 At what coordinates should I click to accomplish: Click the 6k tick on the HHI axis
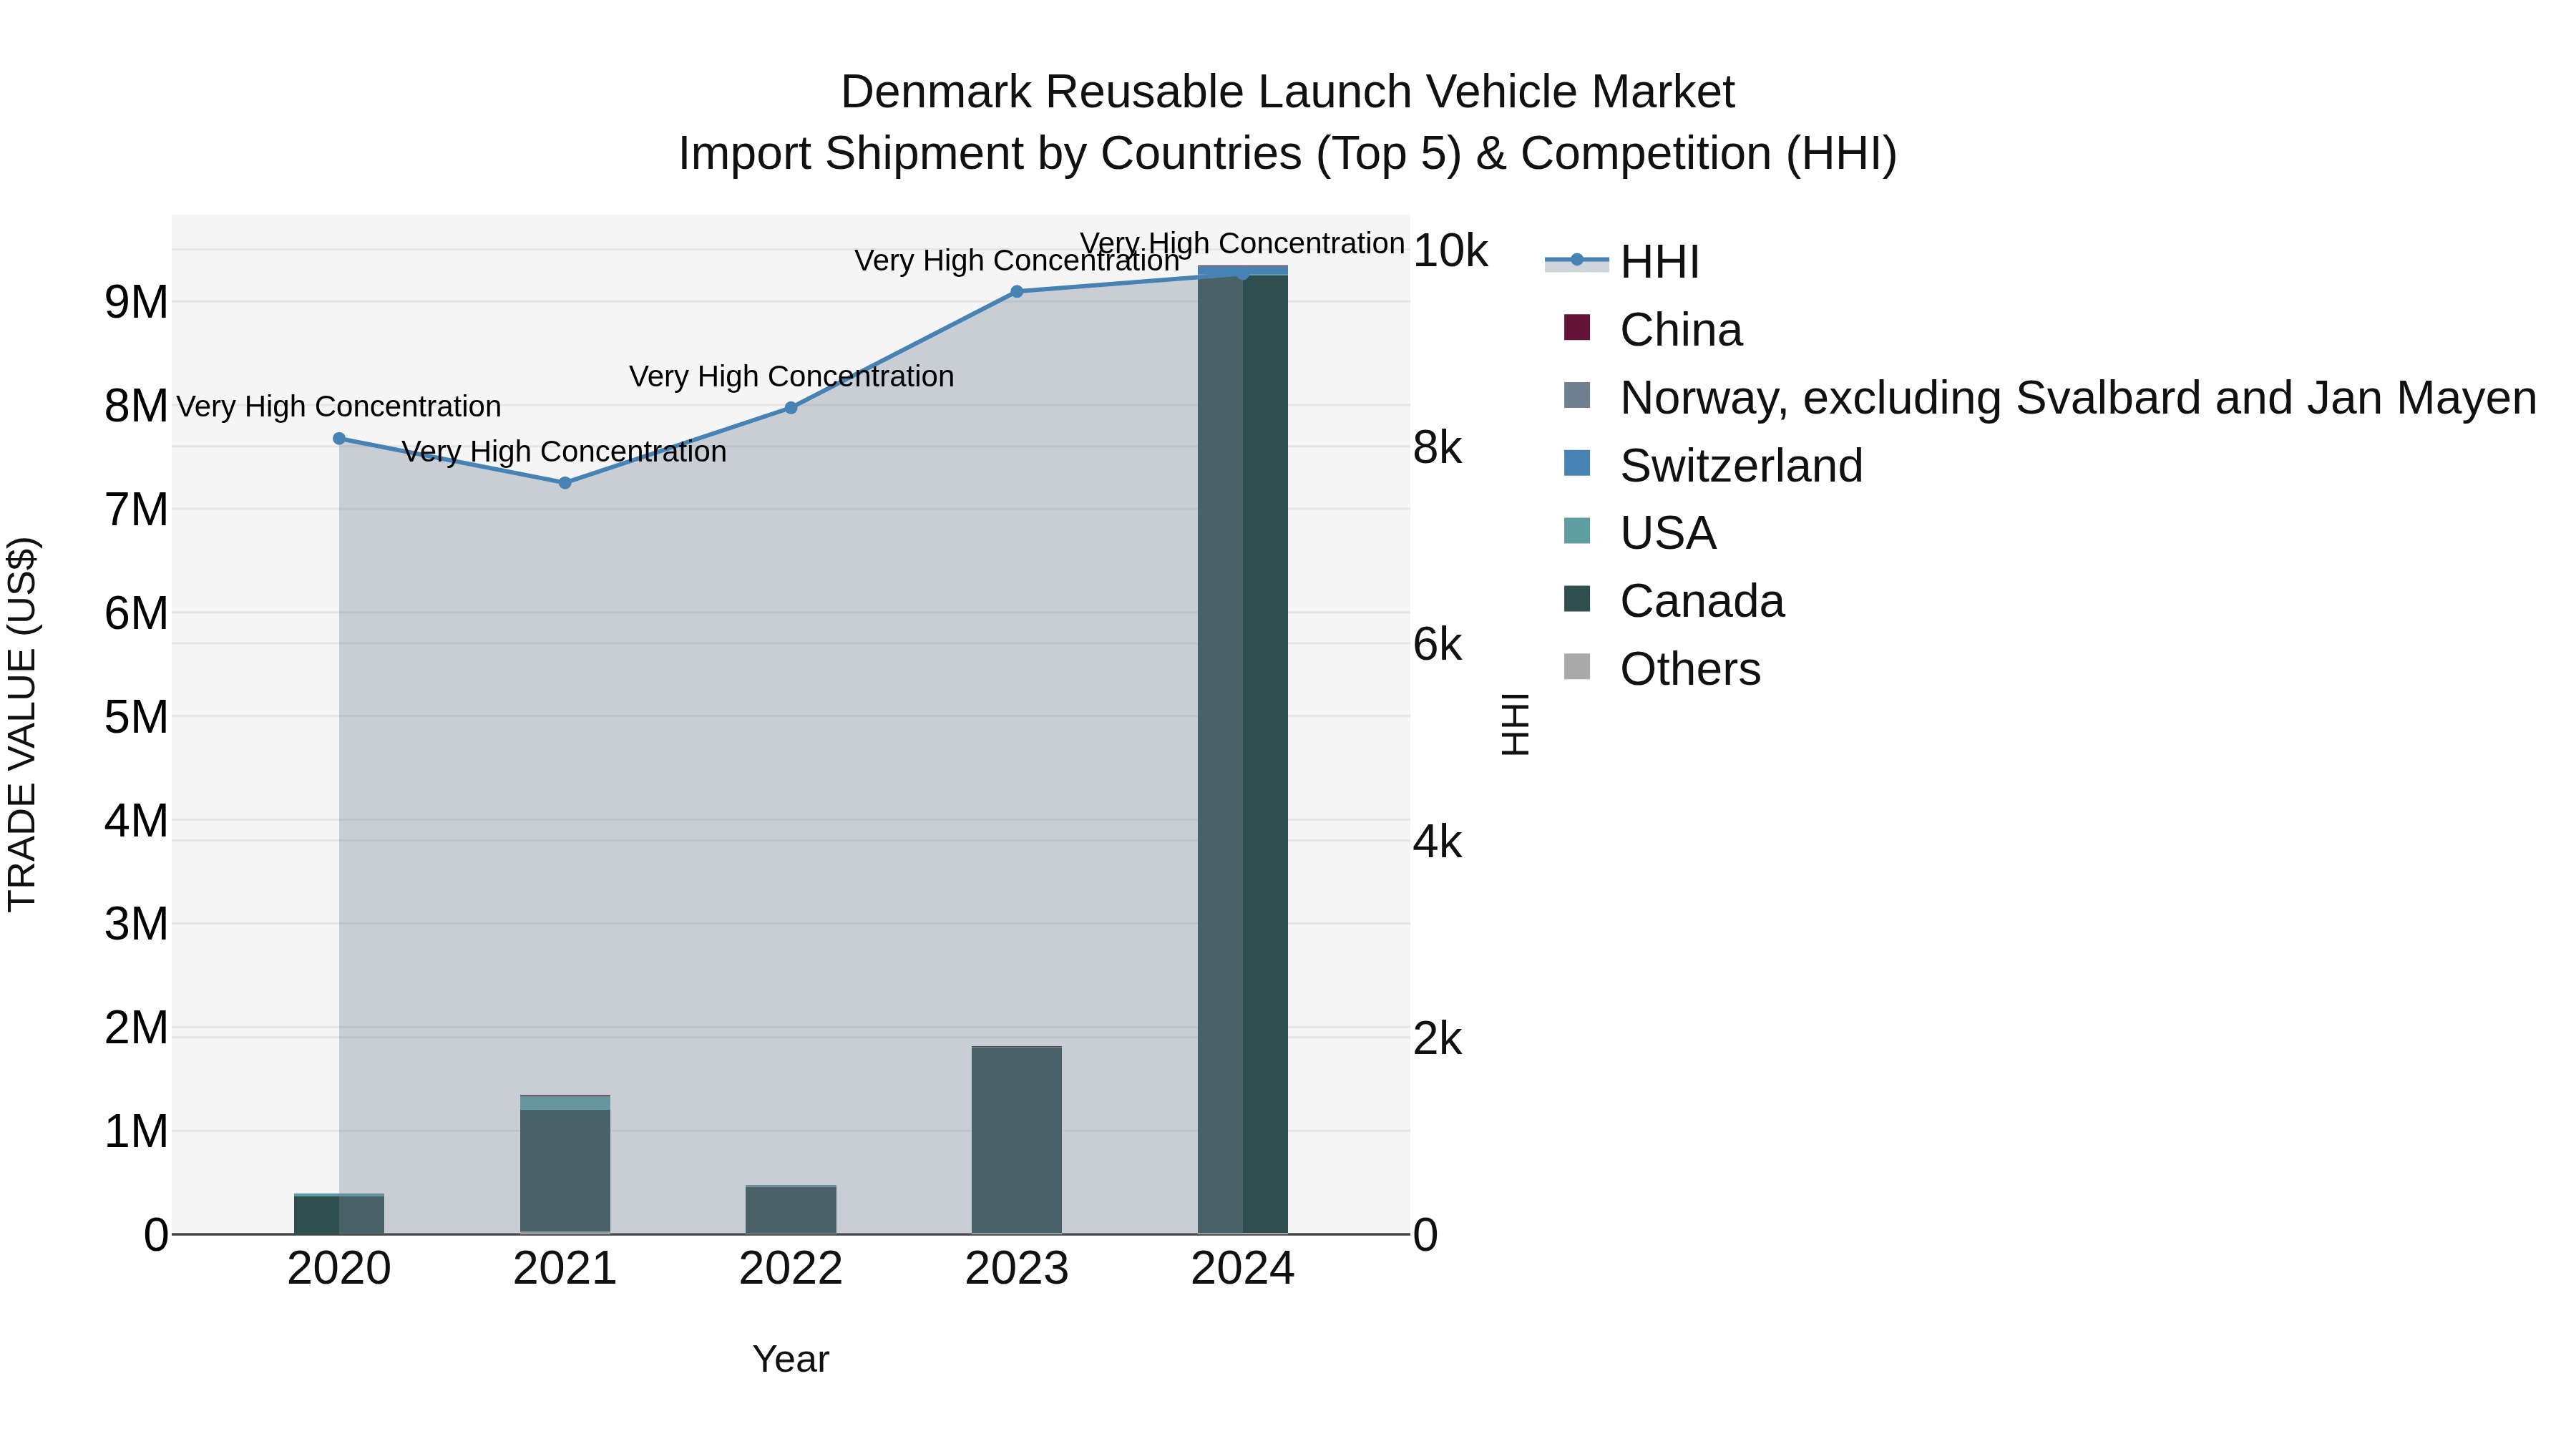tap(1437, 645)
